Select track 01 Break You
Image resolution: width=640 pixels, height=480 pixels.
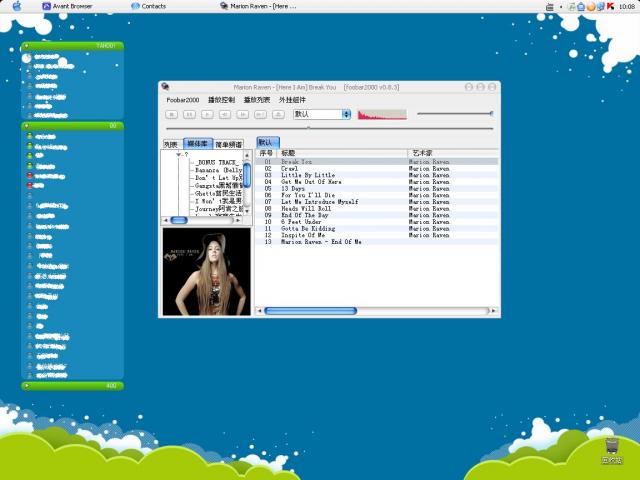pyautogui.click(x=377, y=162)
